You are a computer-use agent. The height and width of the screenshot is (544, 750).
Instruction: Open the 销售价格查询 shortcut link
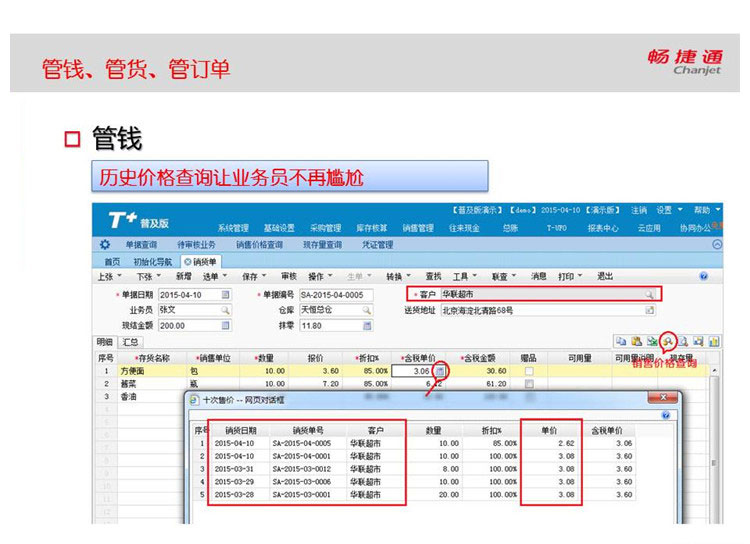click(x=260, y=244)
